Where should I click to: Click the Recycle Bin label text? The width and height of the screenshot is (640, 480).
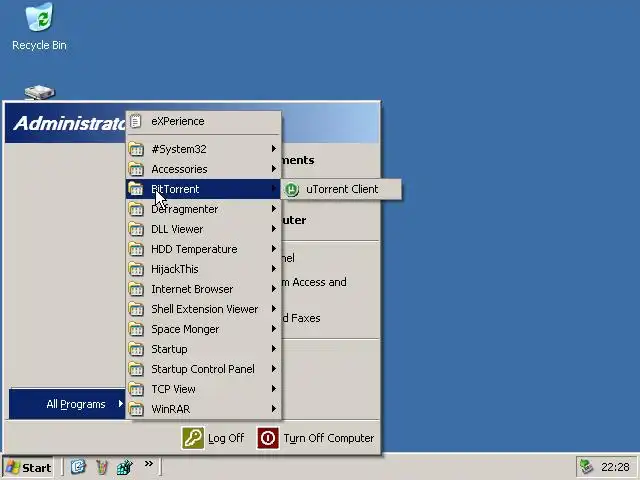pos(39,45)
